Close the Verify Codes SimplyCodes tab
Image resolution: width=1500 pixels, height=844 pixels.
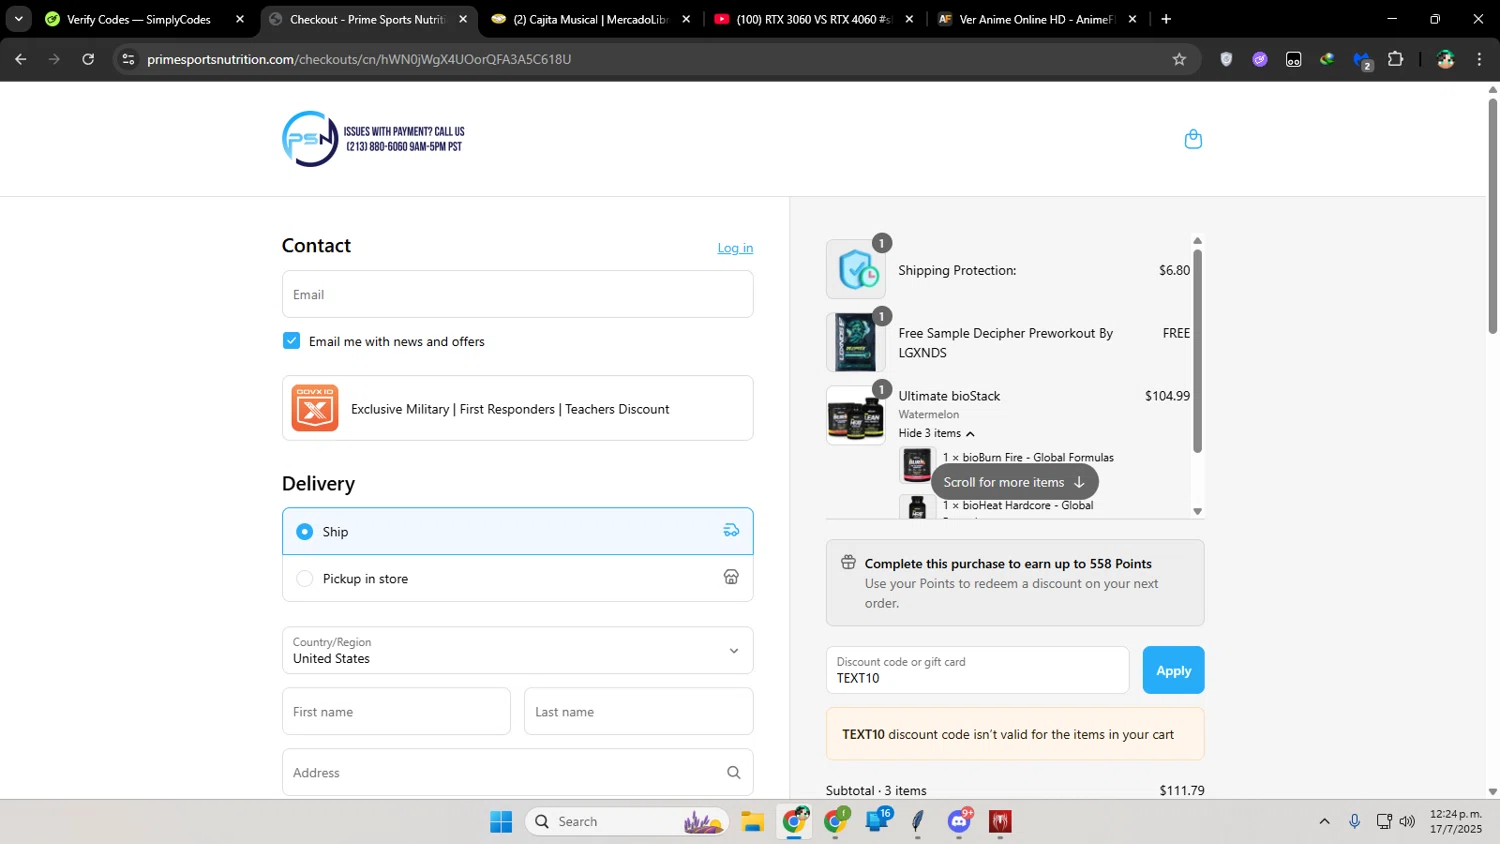tap(240, 19)
